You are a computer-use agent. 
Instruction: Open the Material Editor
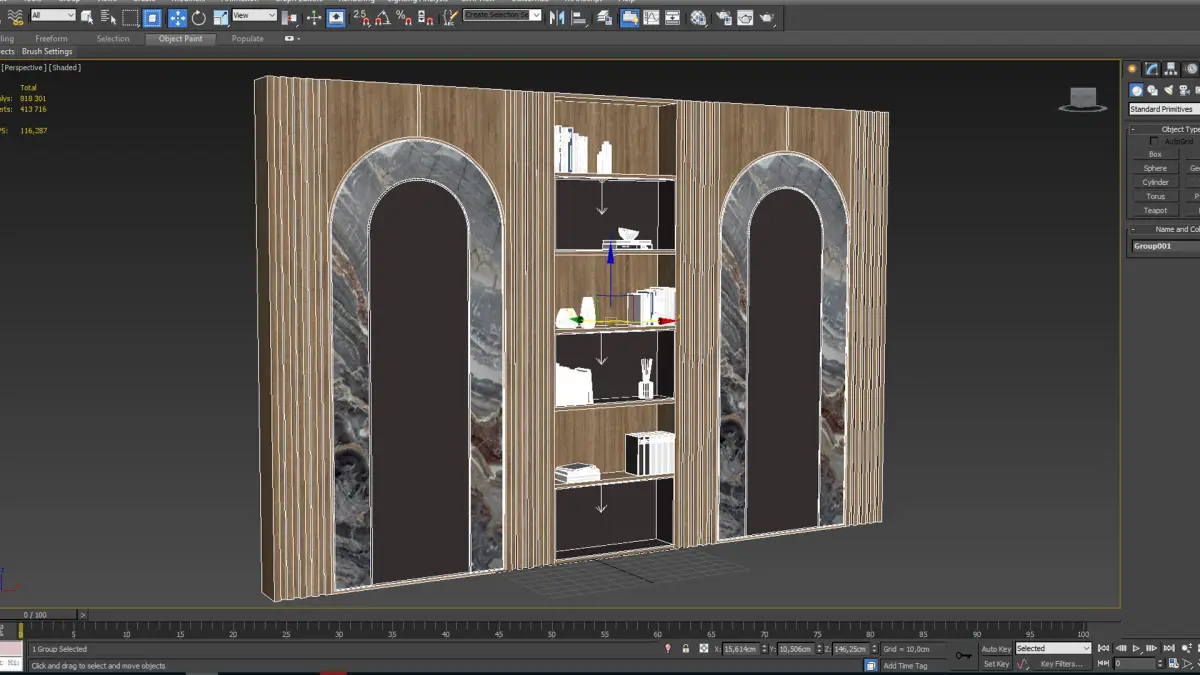click(x=698, y=17)
